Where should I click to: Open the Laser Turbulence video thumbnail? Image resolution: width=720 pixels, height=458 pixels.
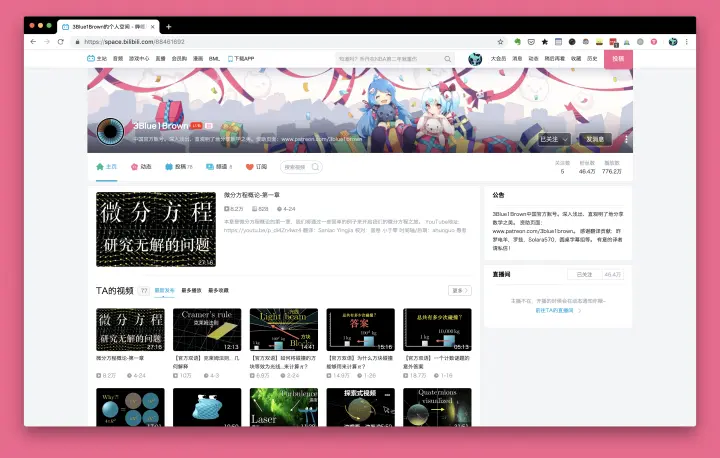(x=283, y=407)
